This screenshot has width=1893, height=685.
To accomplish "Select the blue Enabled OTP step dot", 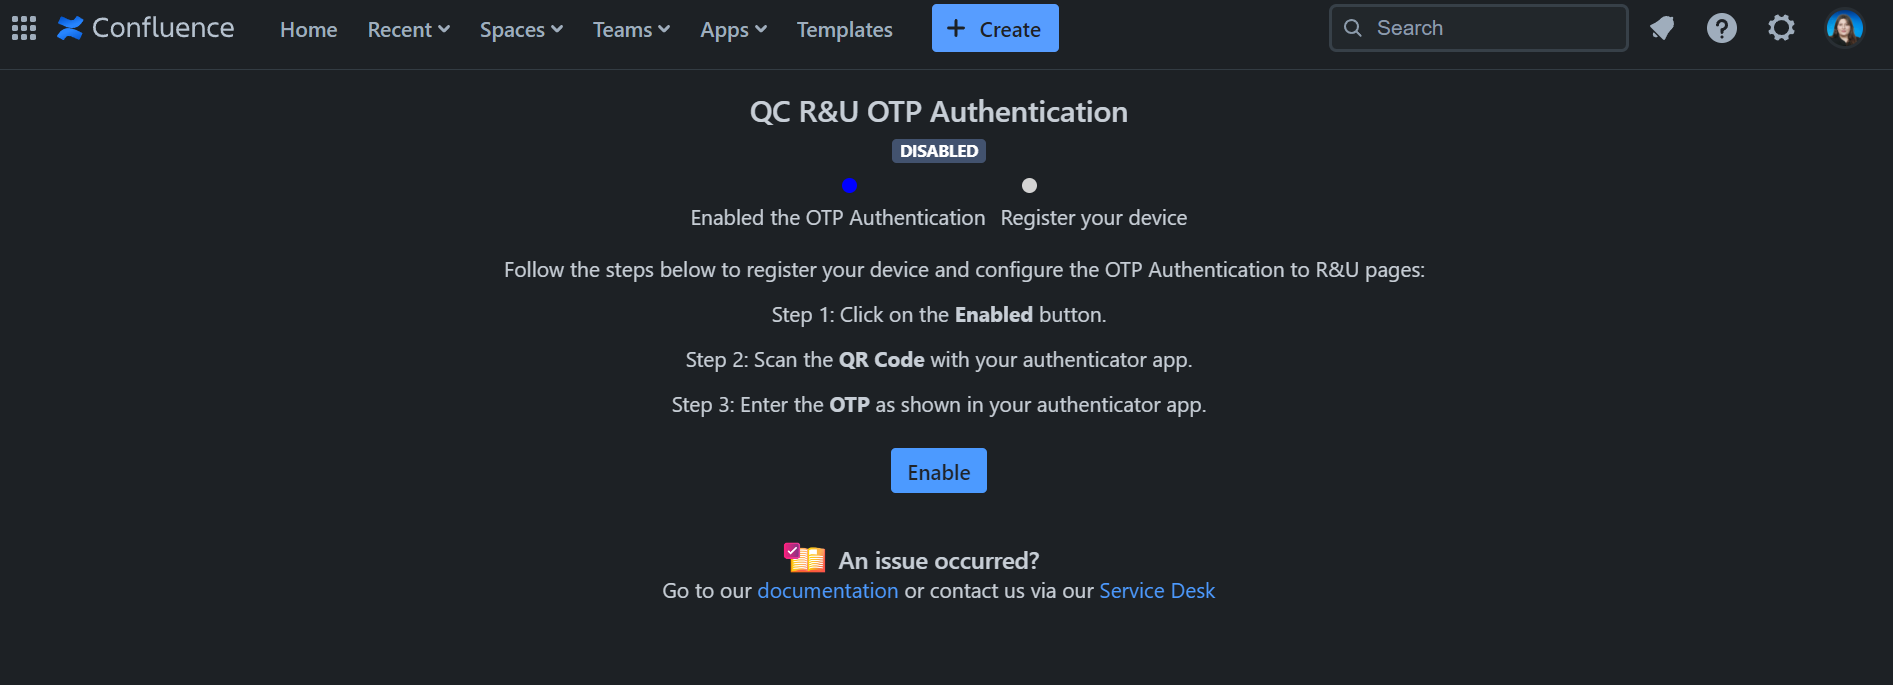I will (x=849, y=185).
